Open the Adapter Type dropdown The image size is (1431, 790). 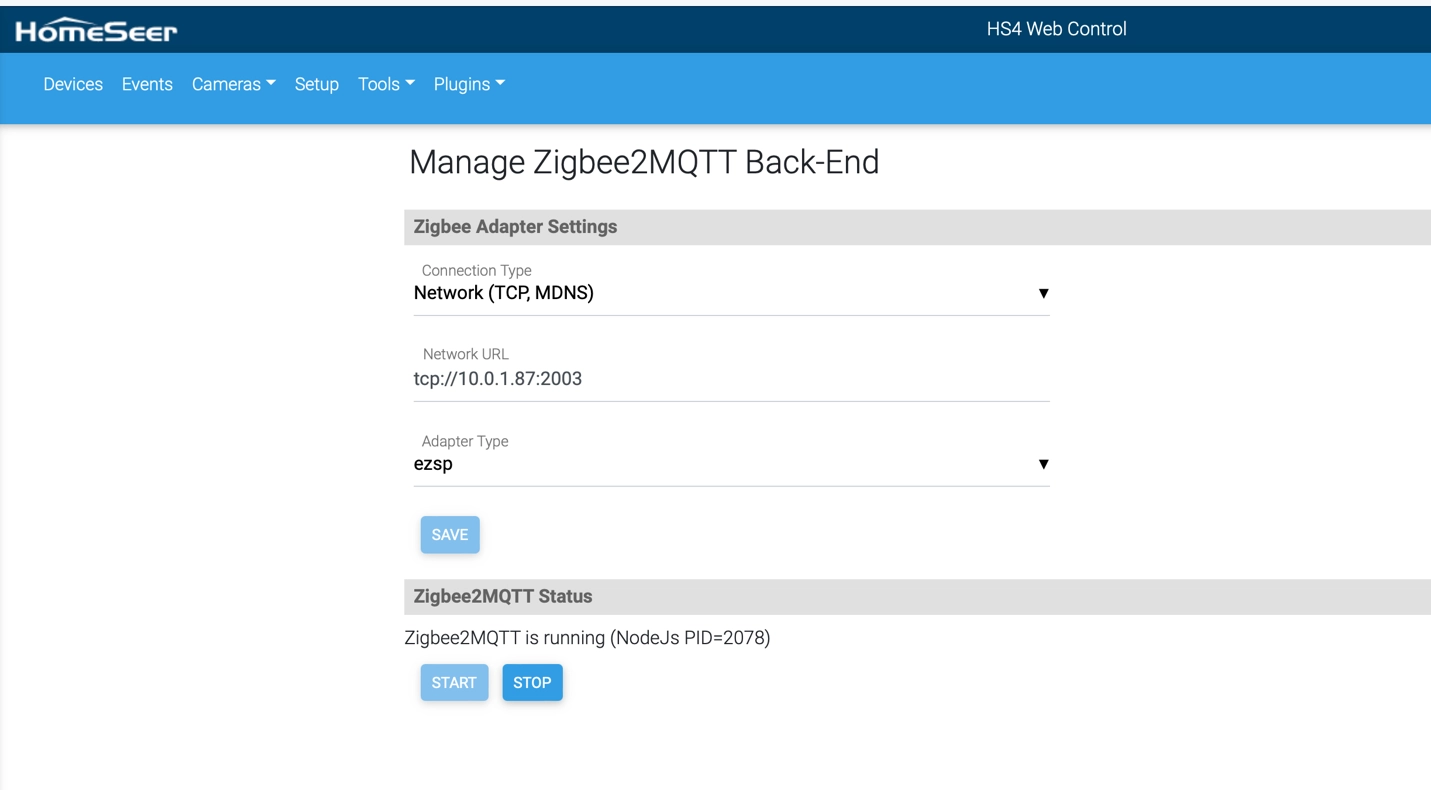(731, 464)
